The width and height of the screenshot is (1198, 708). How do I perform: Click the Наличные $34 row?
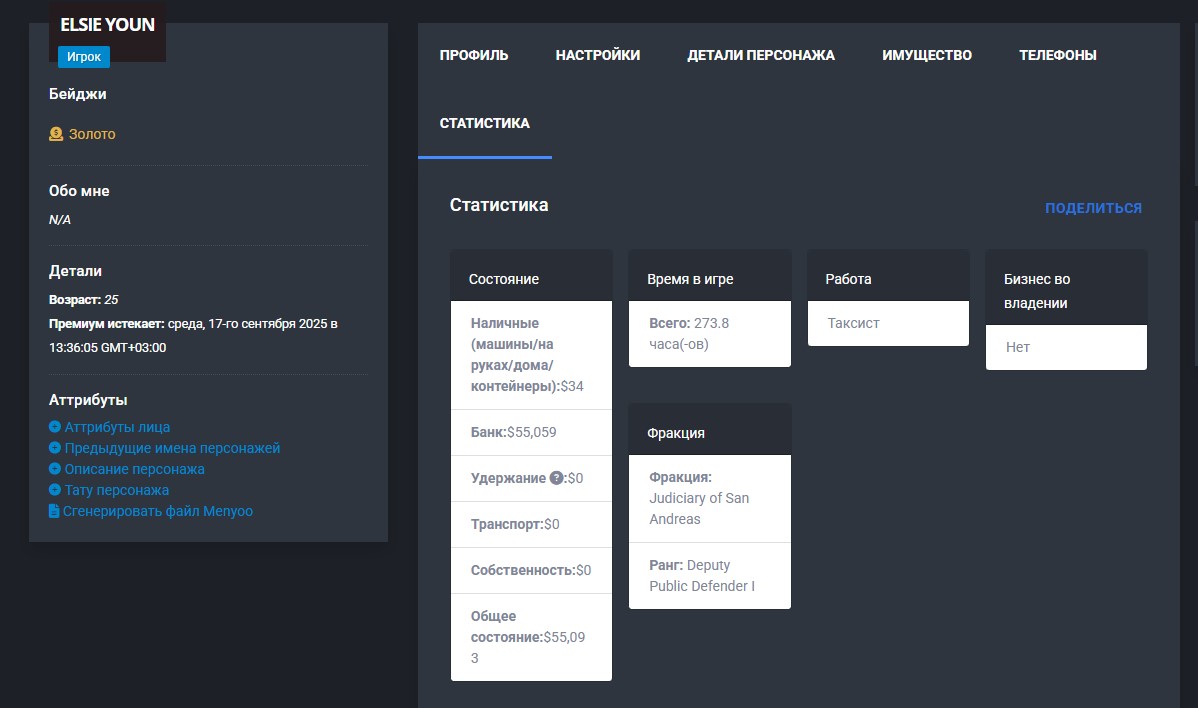pyautogui.click(x=531, y=355)
